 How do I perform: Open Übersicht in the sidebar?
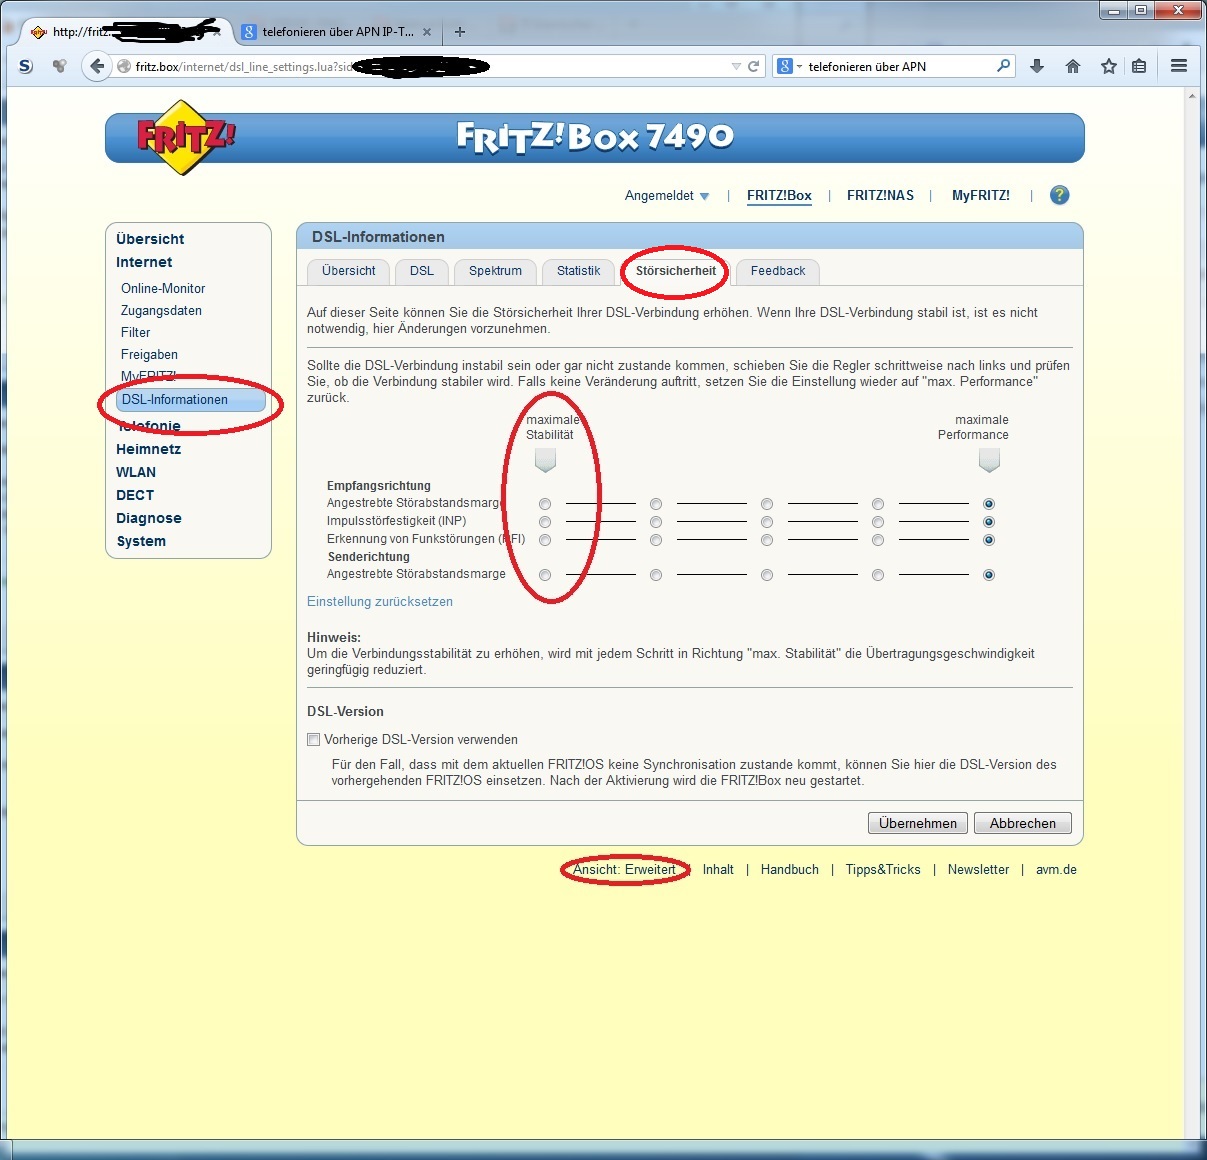(150, 239)
